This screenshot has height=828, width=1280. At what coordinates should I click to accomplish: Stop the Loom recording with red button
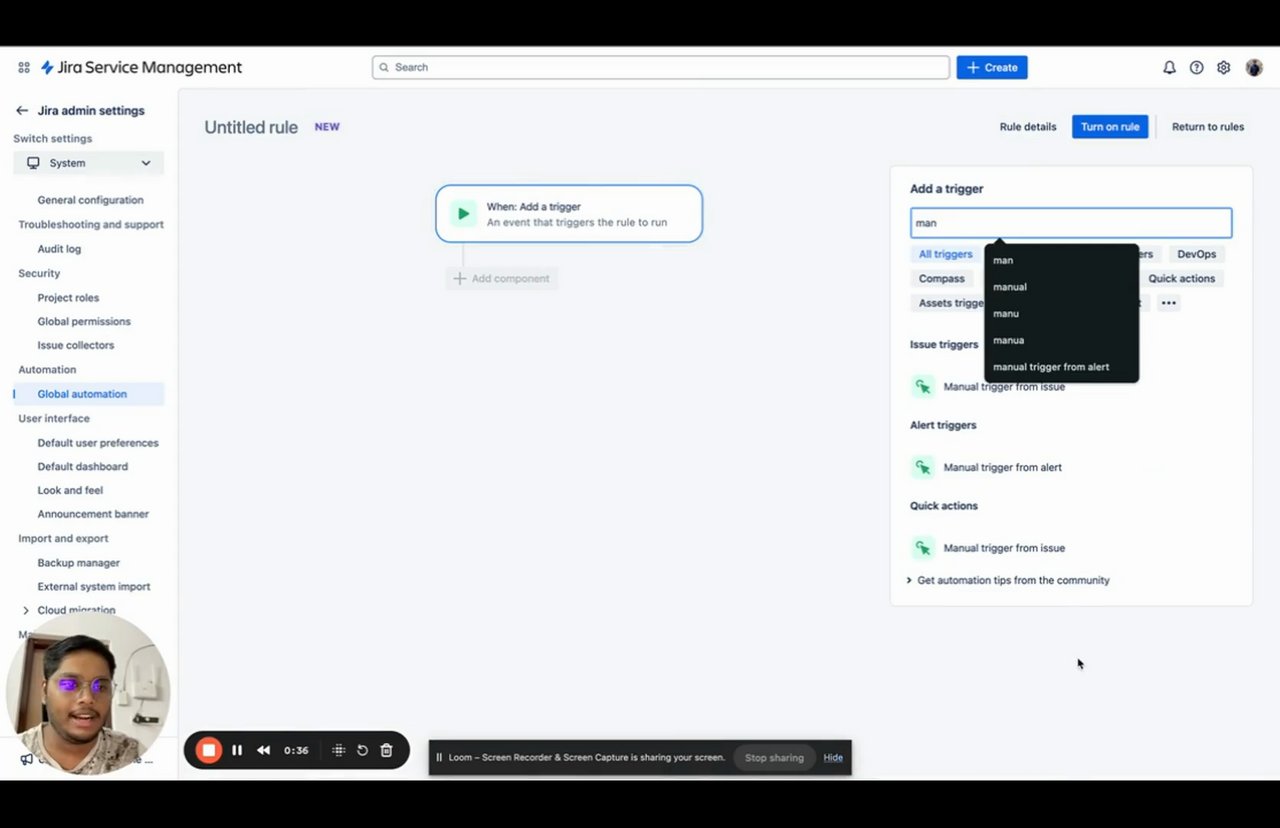pyautogui.click(x=208, y=750)
